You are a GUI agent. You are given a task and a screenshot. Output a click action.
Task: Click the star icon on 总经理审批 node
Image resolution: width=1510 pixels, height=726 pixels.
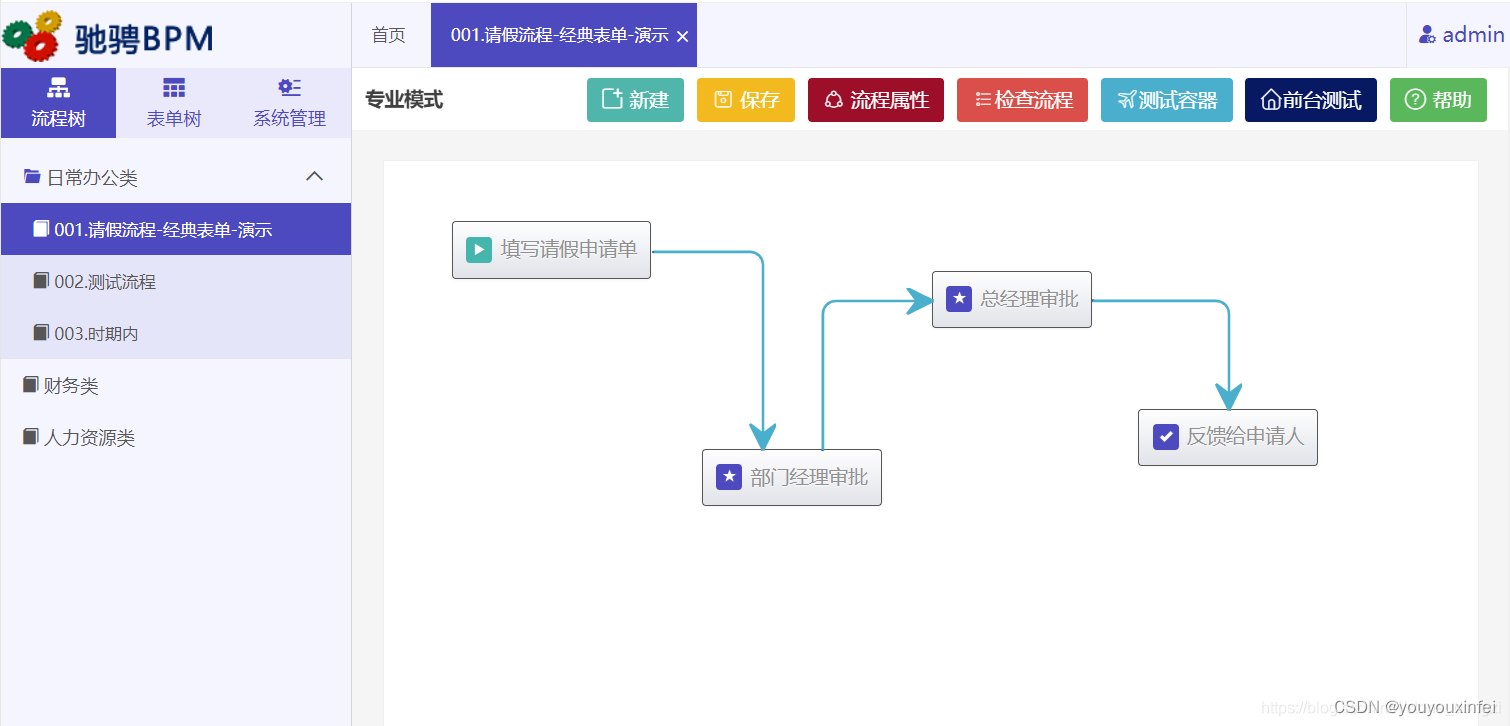coord(958,298)
